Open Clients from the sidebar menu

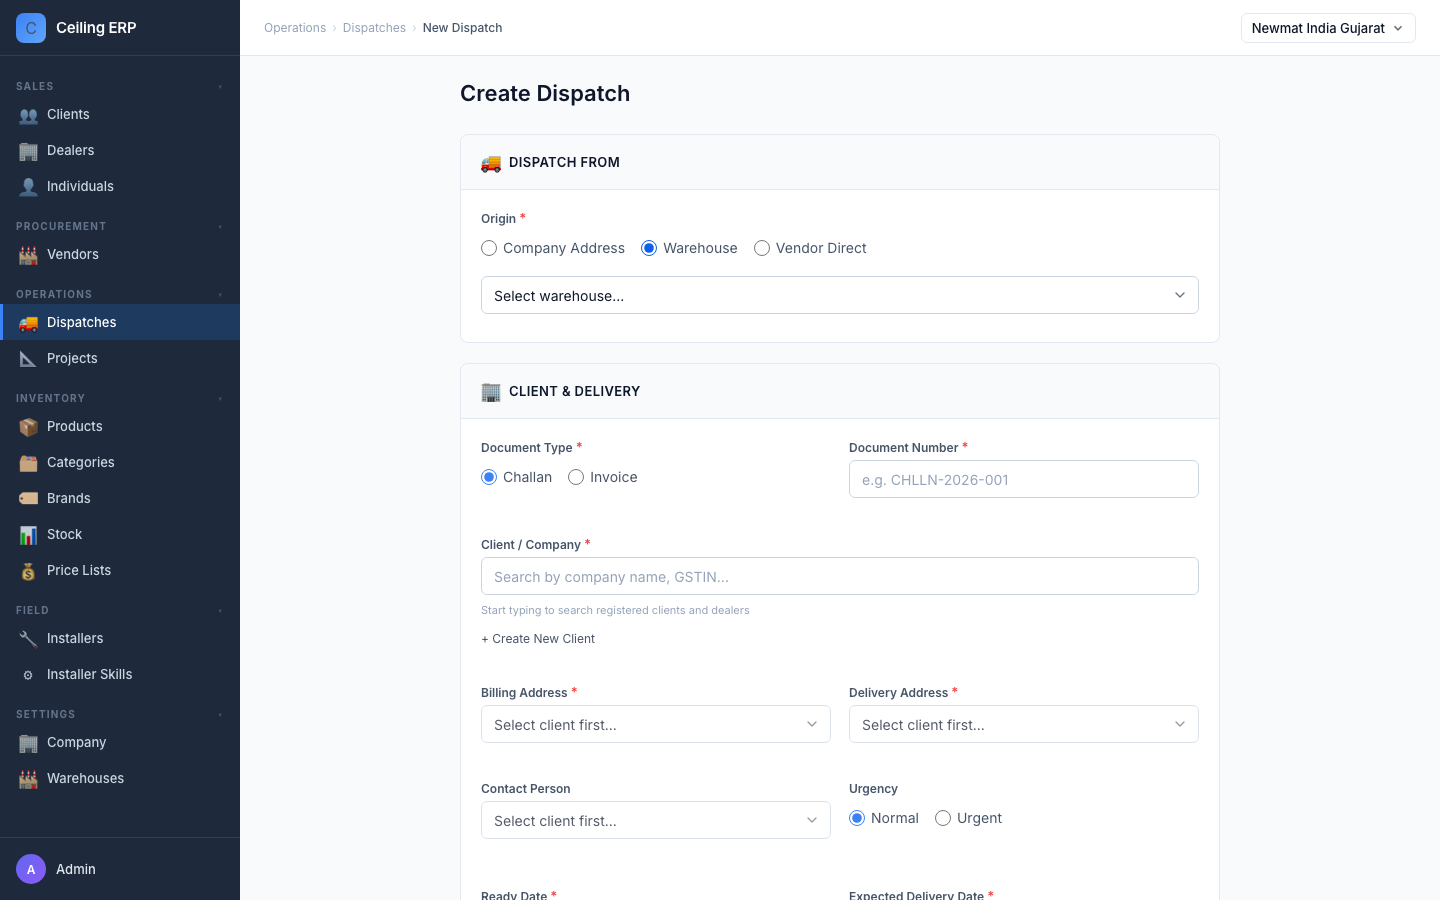coord(120,114)
